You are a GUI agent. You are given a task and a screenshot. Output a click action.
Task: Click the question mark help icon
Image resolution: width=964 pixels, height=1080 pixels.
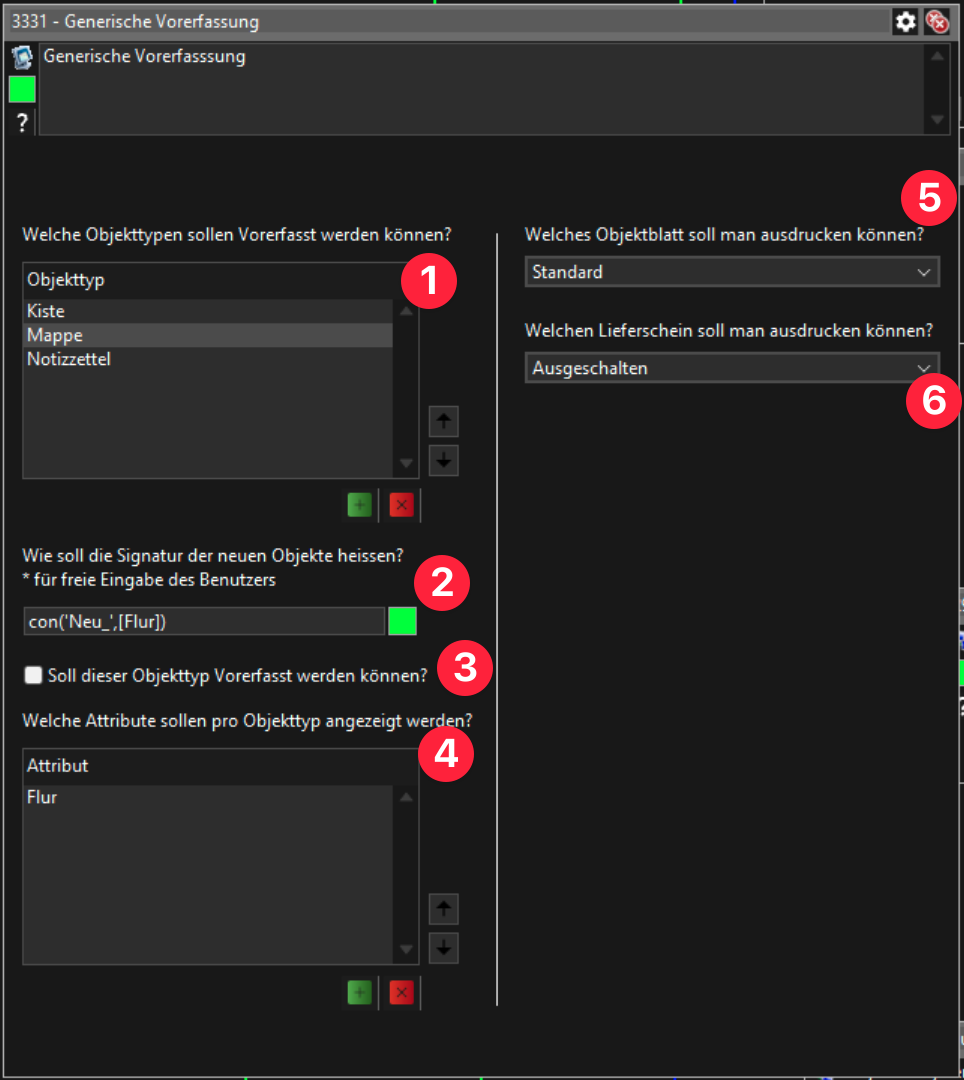point(22,124)
